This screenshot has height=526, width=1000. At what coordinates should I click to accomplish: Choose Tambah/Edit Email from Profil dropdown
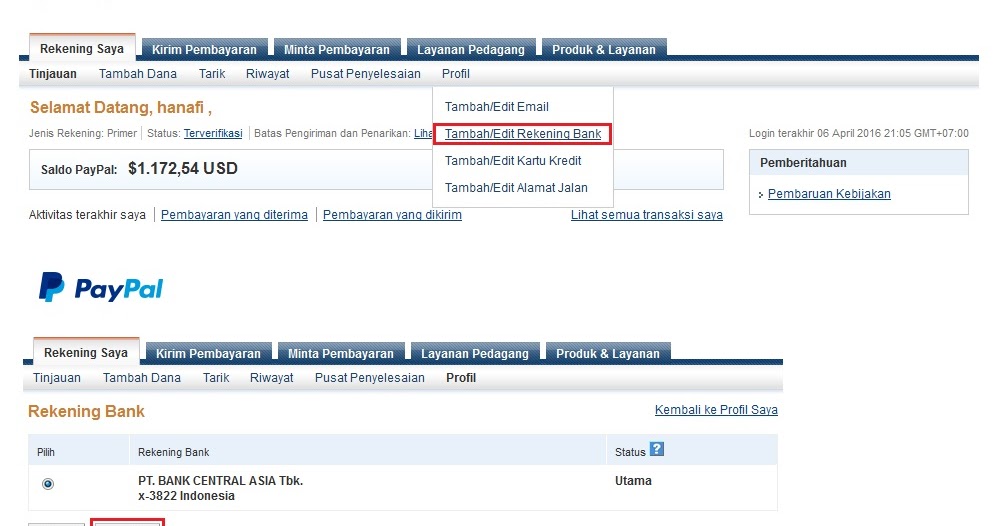click(497, 106)
